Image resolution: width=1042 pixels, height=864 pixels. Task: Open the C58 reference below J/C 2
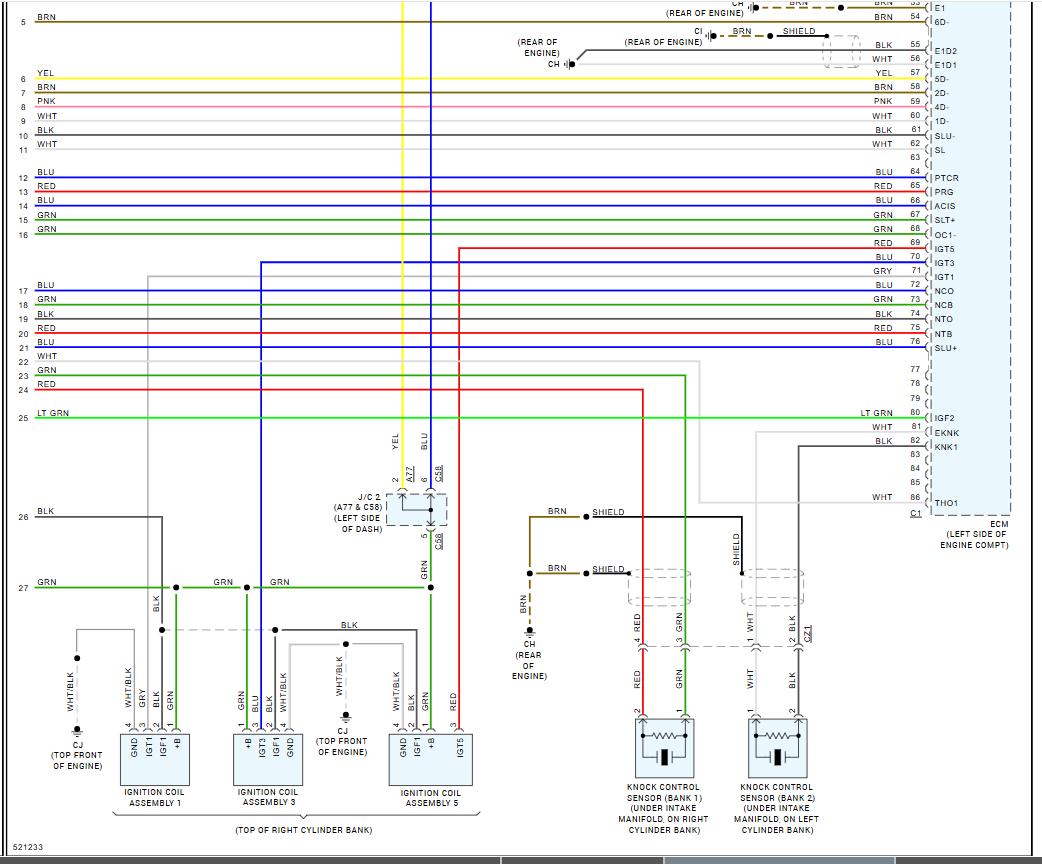[x=439, y=541]
